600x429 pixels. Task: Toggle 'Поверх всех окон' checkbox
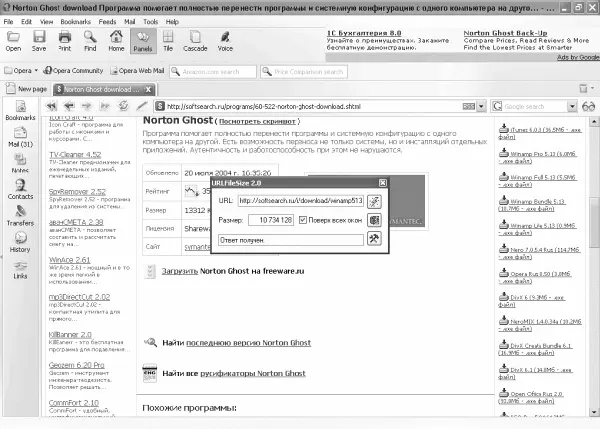point(303,220)
